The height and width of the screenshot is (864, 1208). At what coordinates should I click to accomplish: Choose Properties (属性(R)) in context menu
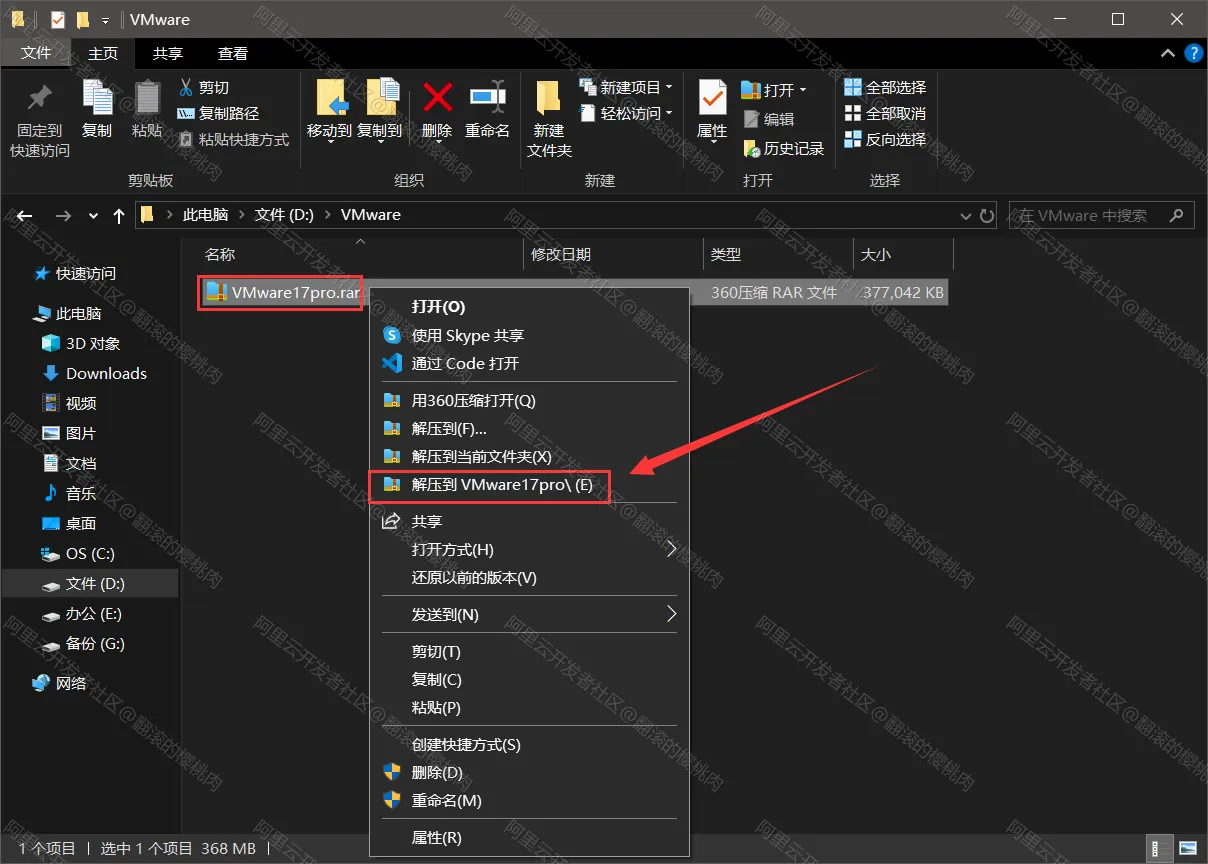(x=530, y=838)
